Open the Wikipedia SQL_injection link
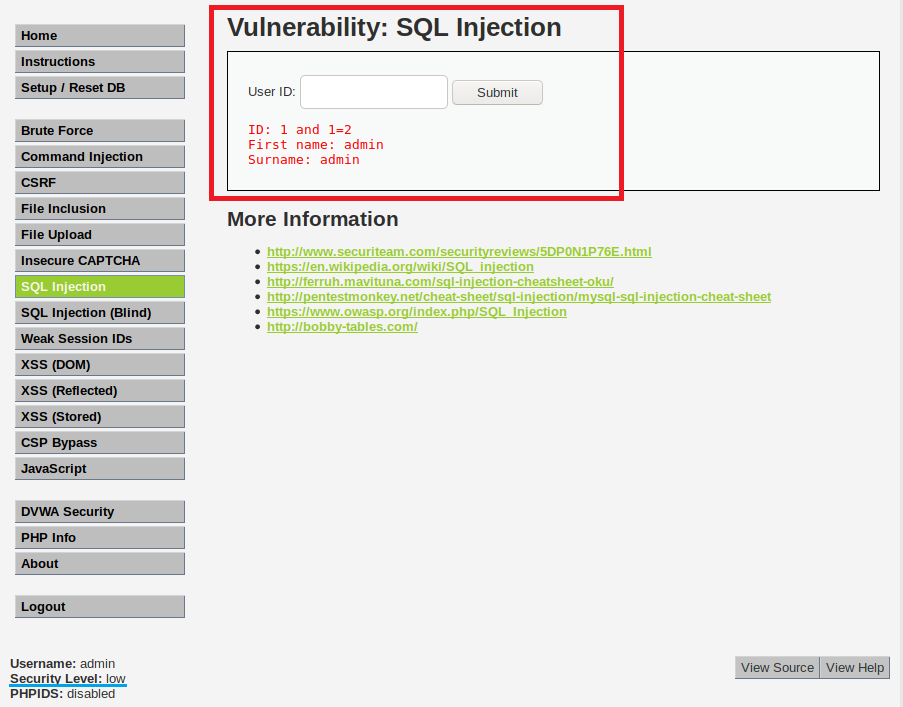The height and width of the screenshot is (707, 903). [400, 267]
